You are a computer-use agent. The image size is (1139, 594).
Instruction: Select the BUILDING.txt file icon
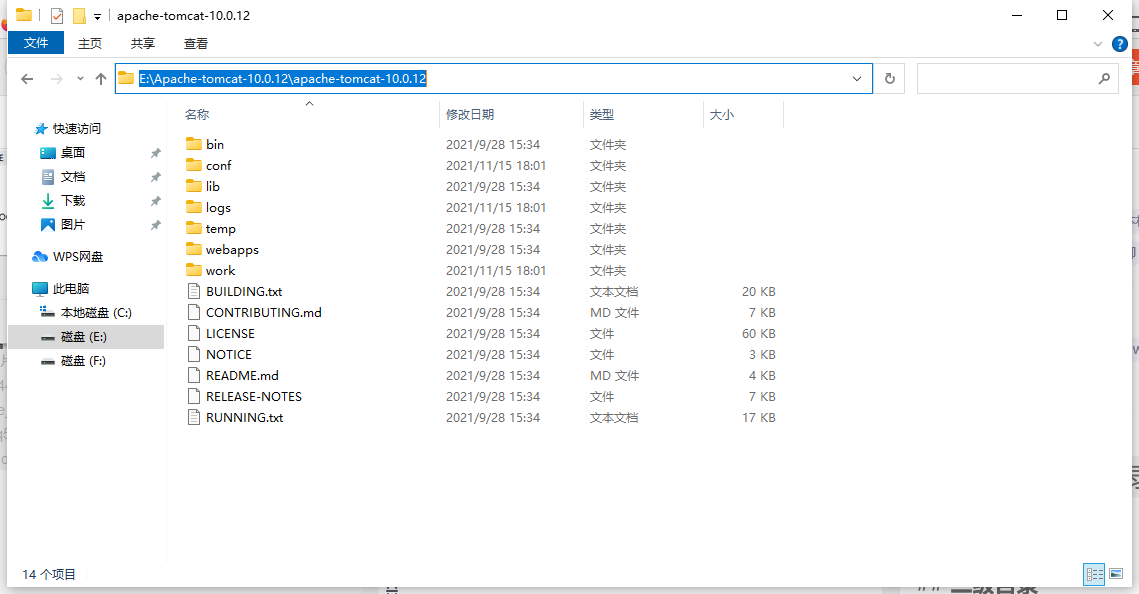pos(193,291)
